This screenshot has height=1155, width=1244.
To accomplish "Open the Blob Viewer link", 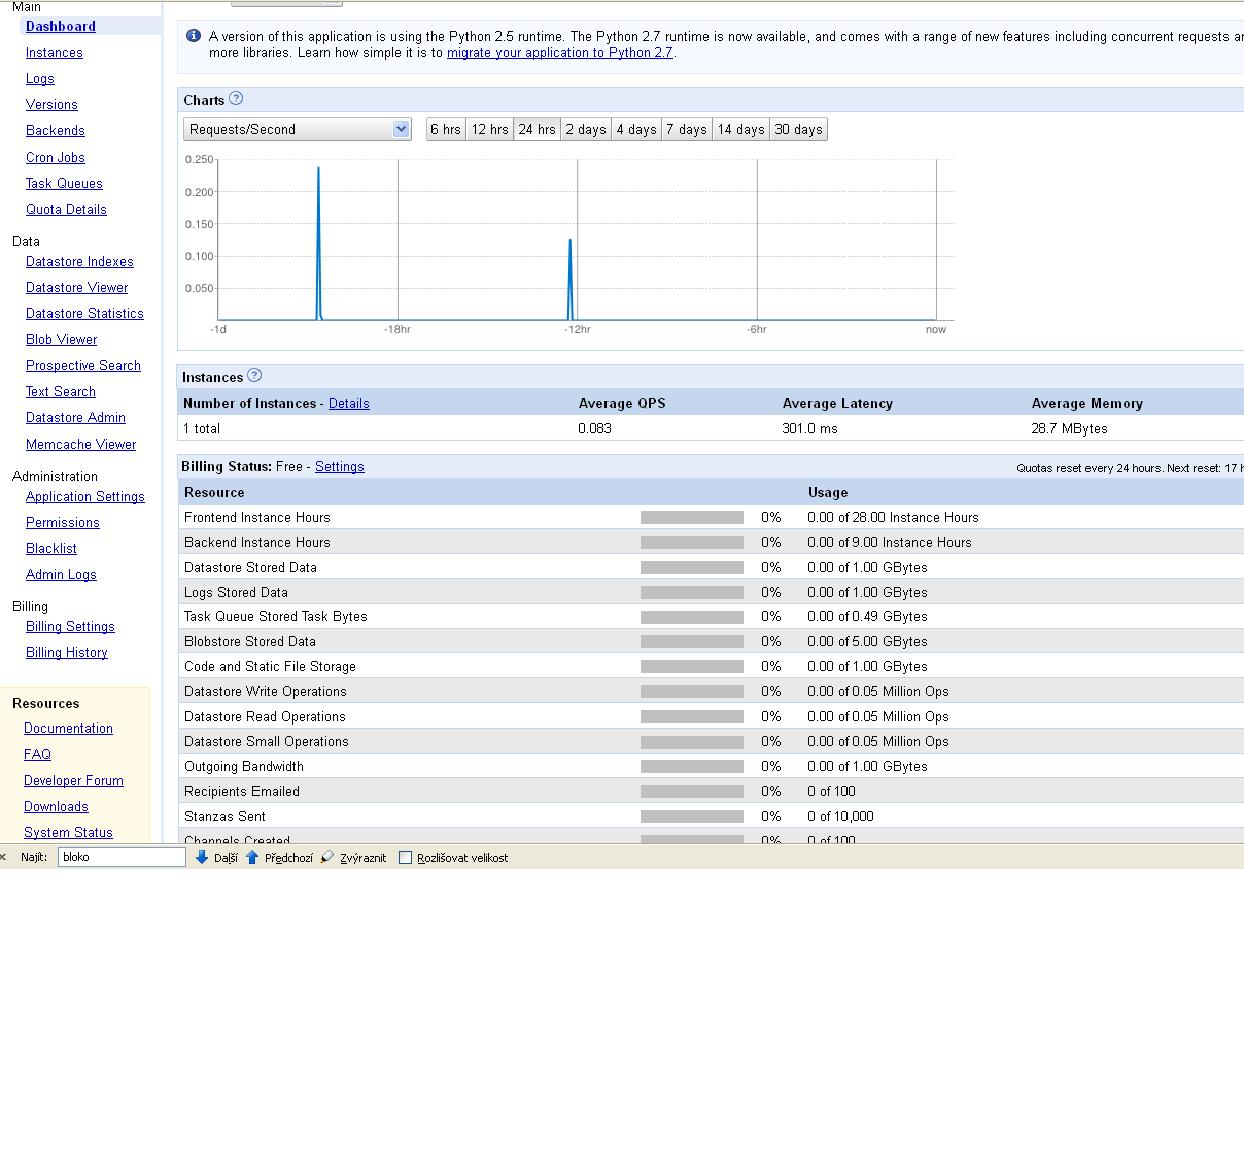I will [62, 339].
